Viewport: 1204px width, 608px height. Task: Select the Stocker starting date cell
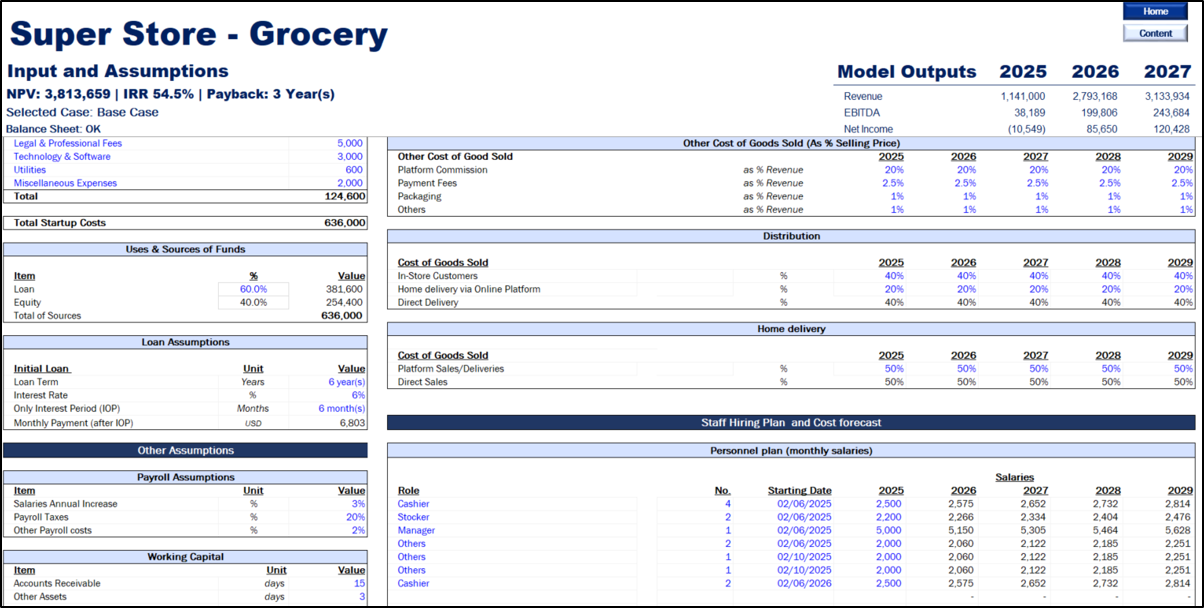point(804,517)
